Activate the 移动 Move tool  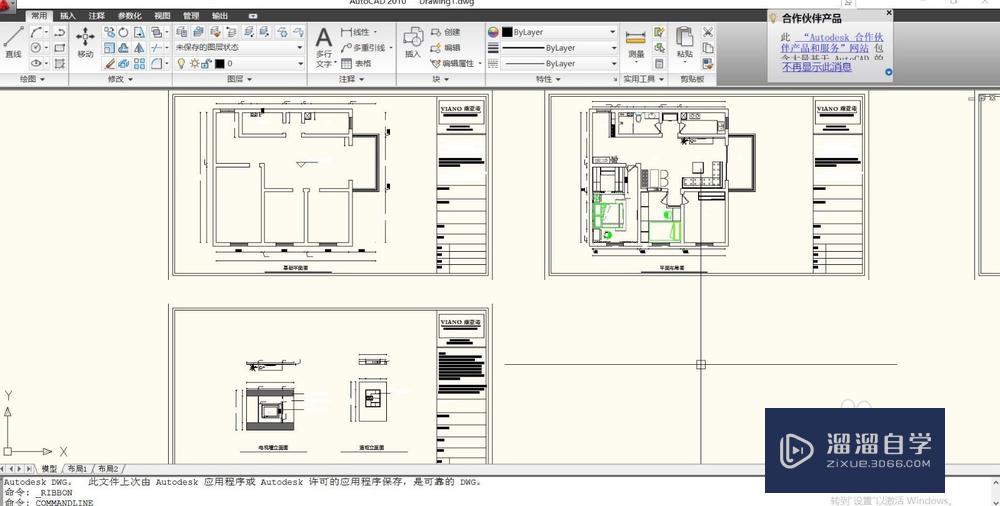click(85, 43)
